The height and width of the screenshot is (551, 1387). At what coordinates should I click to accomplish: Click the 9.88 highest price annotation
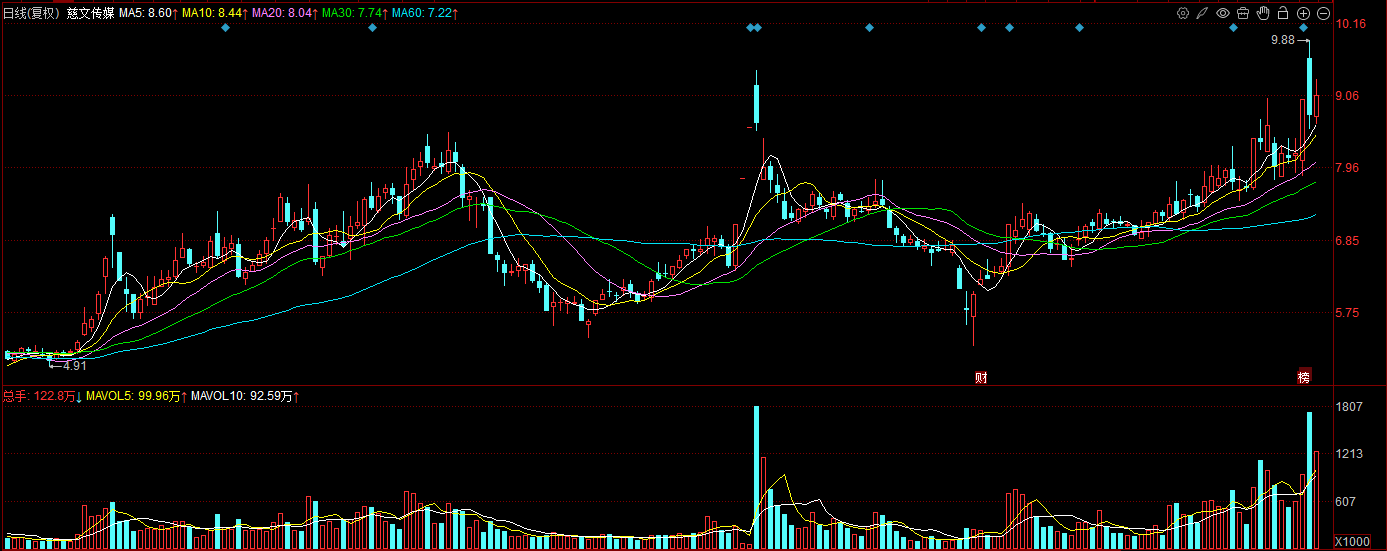1283,40
